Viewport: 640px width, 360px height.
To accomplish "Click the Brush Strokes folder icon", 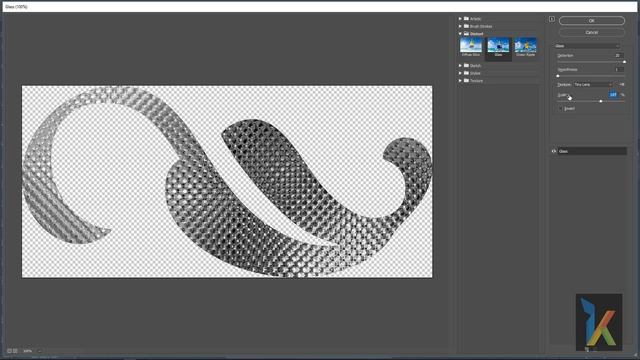I will (466, 26).
